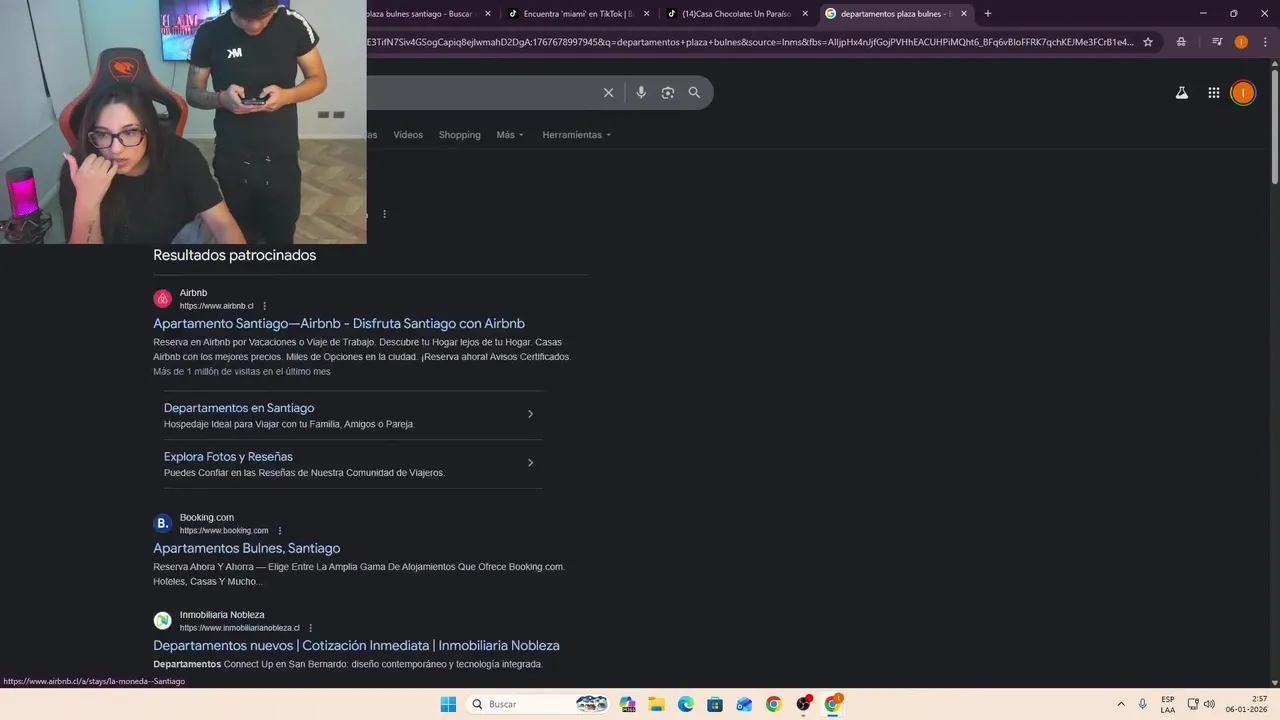Open ESP LAA language selector
This screenshot has width=1280, height=720.
pyautogui.click(x=1168, y=704)
